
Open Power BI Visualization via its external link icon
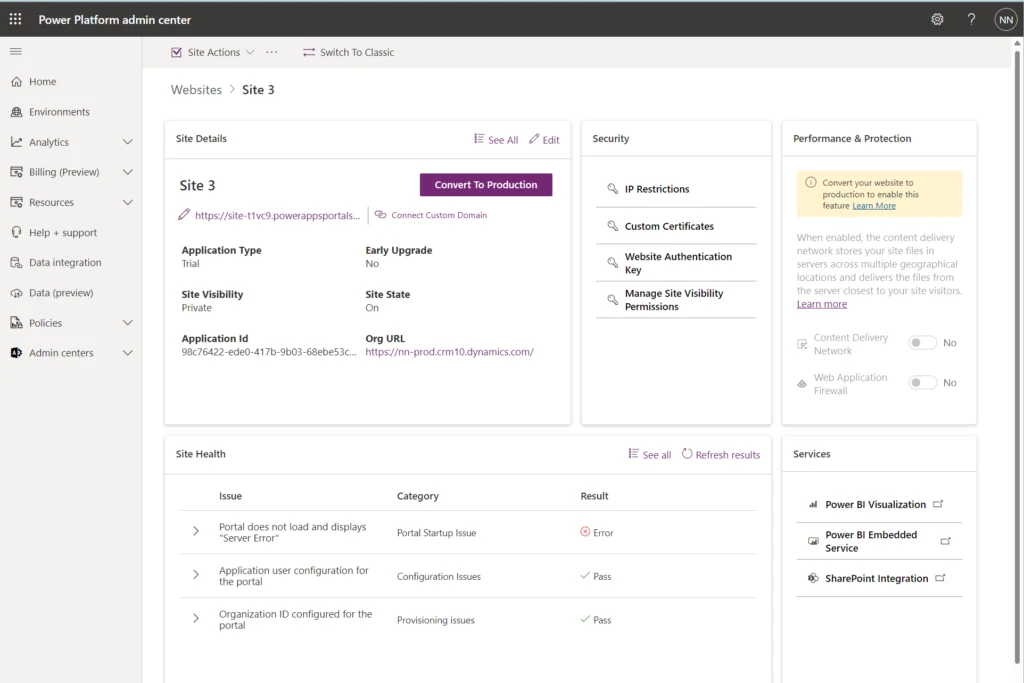[x=937, y=504]
